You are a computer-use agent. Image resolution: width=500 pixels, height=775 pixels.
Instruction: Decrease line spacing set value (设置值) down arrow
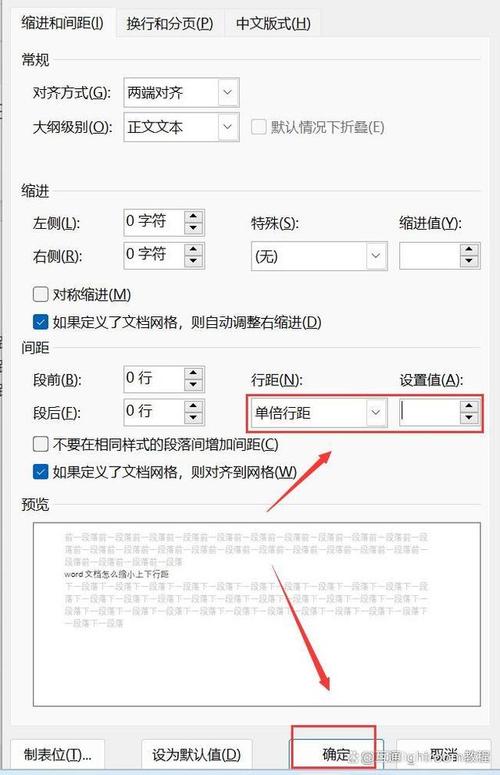coord(469,418)
